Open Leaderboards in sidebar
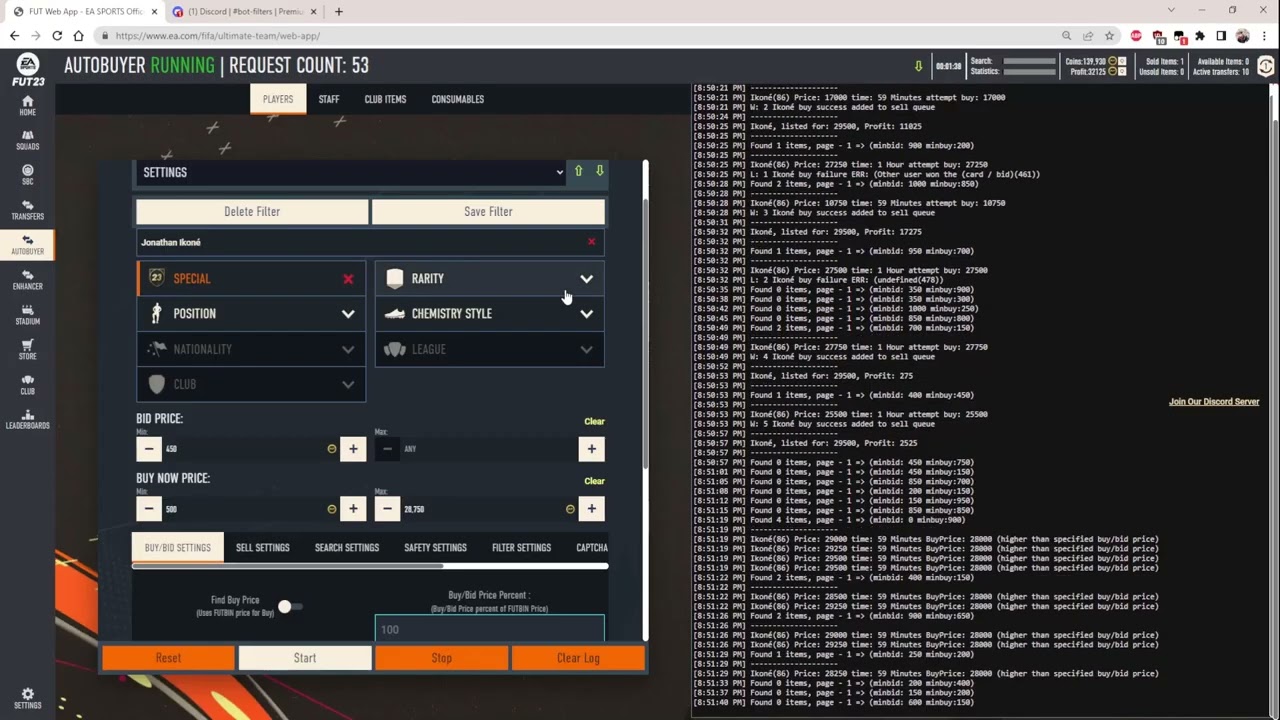 click(27, 420)
